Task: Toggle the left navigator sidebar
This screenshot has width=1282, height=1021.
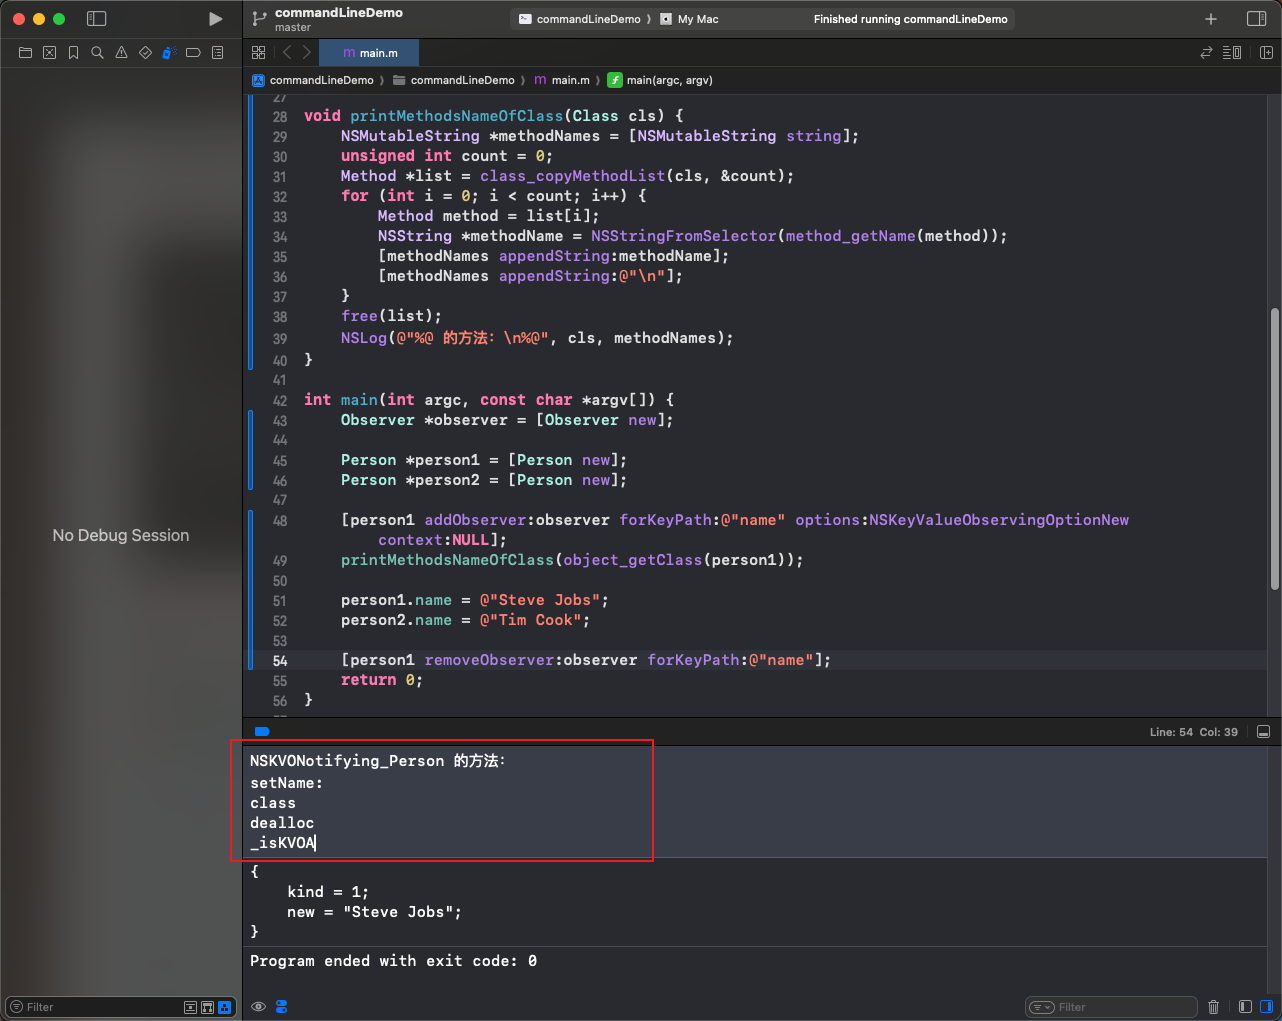Action: click(x=97, y=19)
